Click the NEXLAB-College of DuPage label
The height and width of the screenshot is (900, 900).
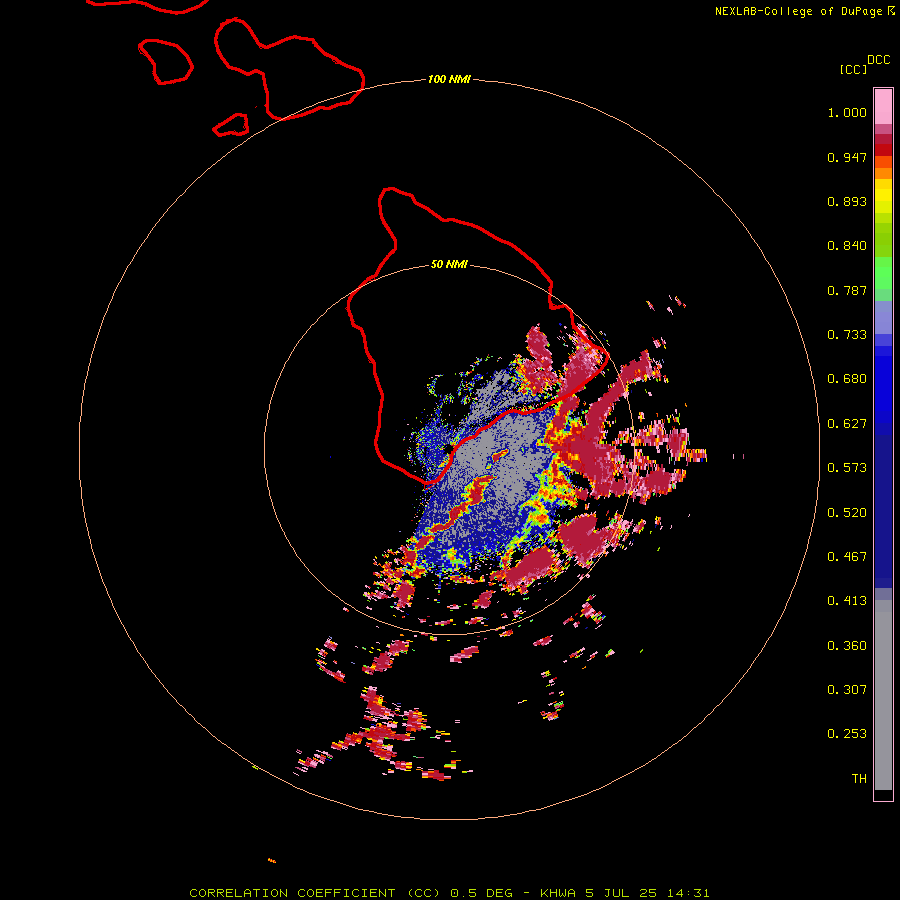pyautogui.click(x=798, y=11)
